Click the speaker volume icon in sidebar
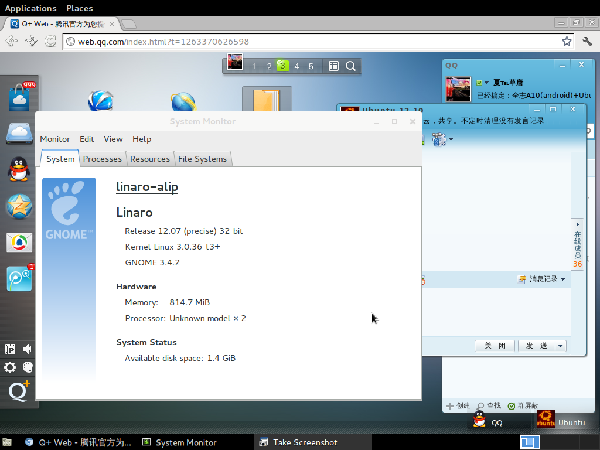This screenshot has height=450, width=600. point(27,349)
